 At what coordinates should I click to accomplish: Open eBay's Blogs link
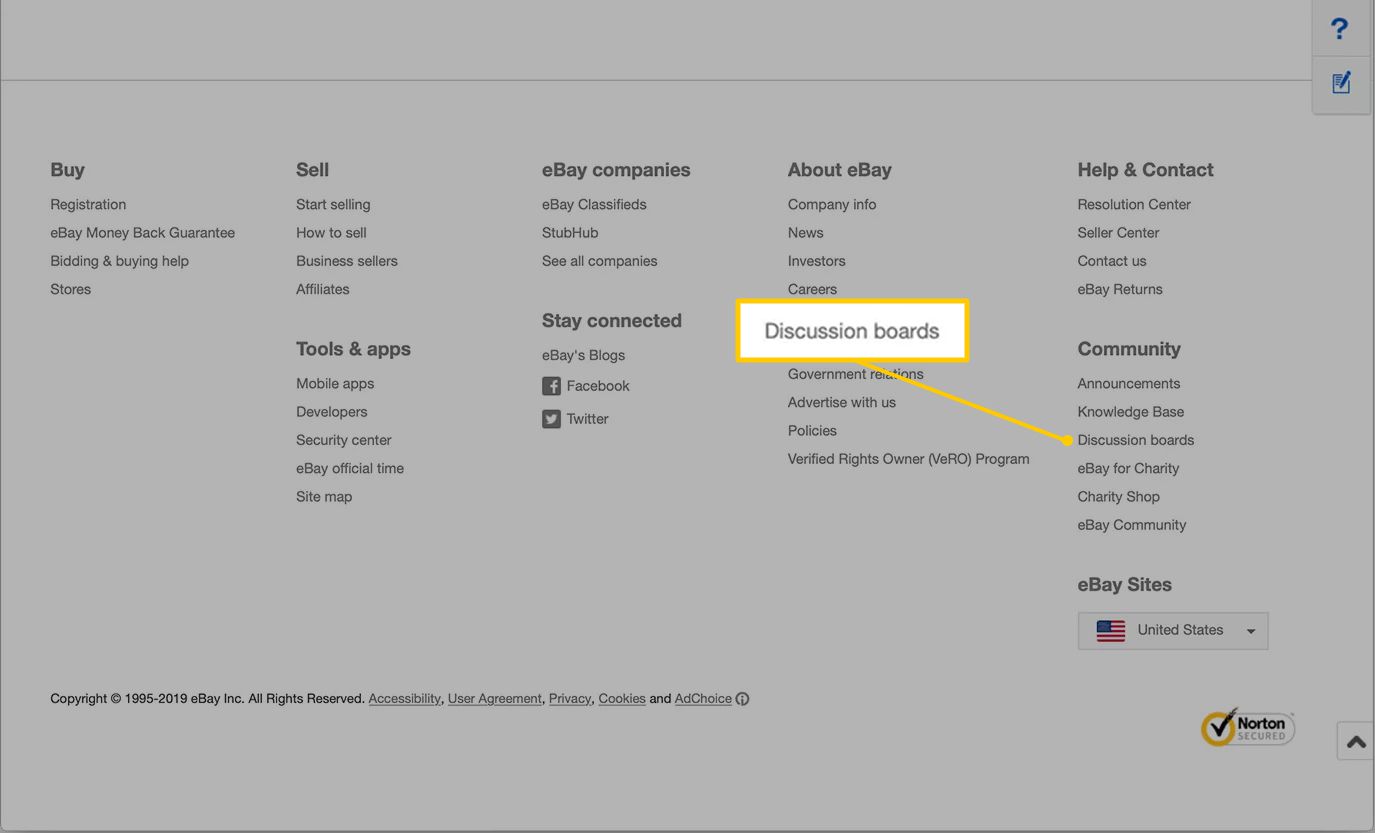click(x=583, y=355)
